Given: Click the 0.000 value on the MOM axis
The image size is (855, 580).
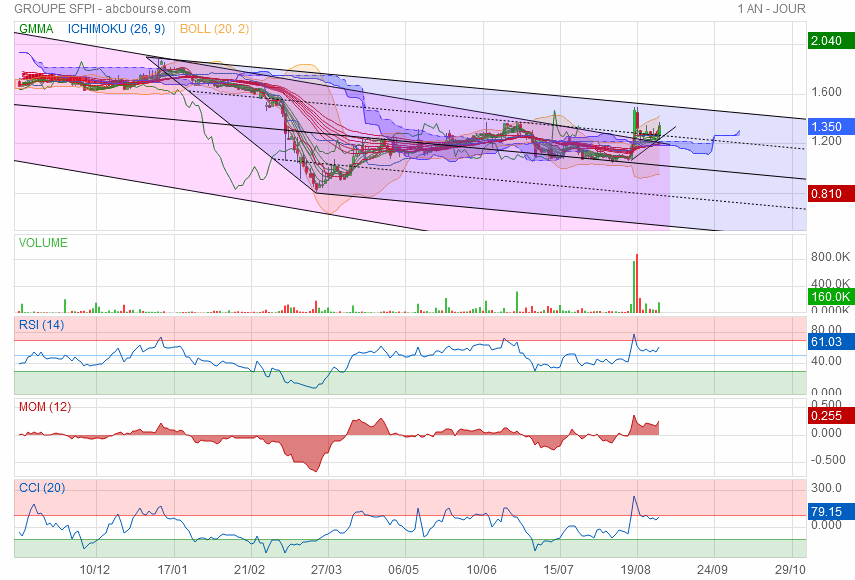Looking at the screenshot, I should (x=826, y=433).
